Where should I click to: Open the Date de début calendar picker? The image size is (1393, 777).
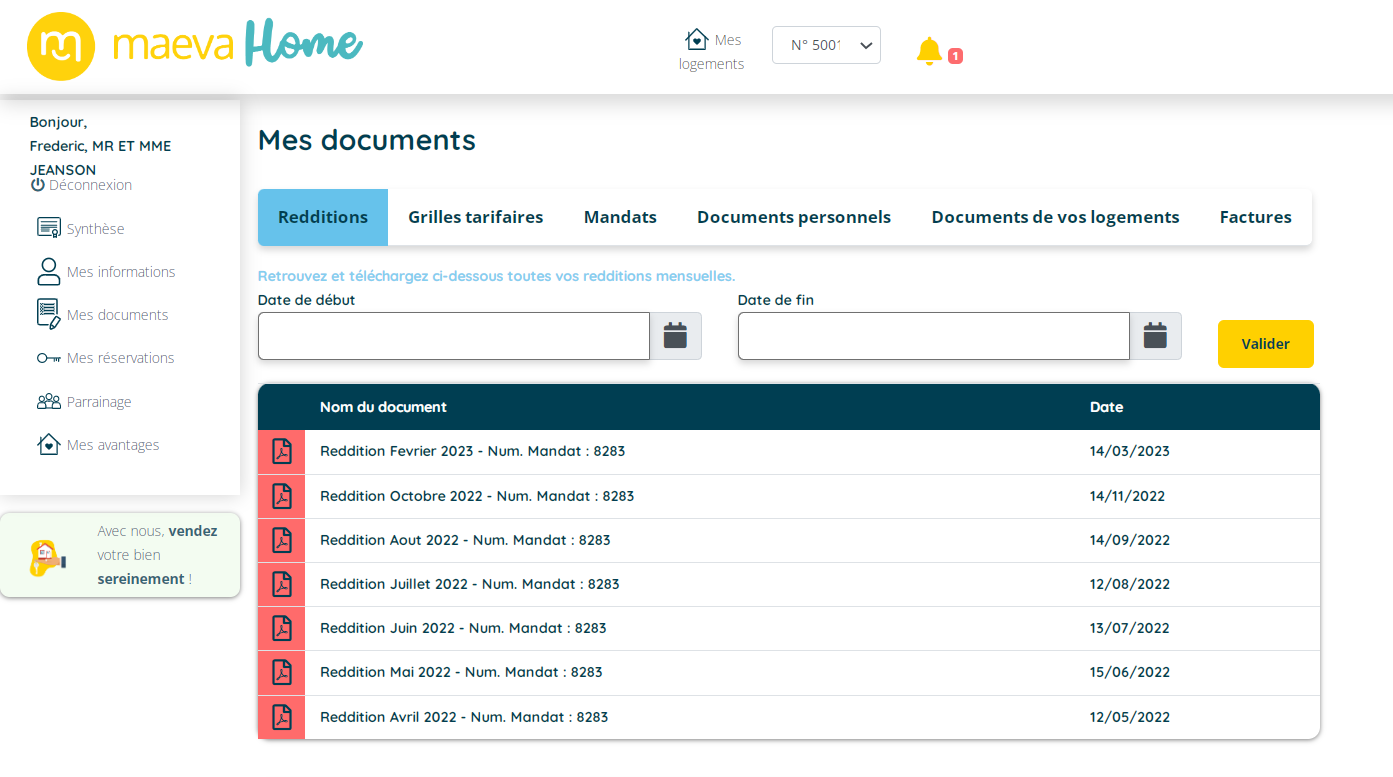[x=675, y=336]
